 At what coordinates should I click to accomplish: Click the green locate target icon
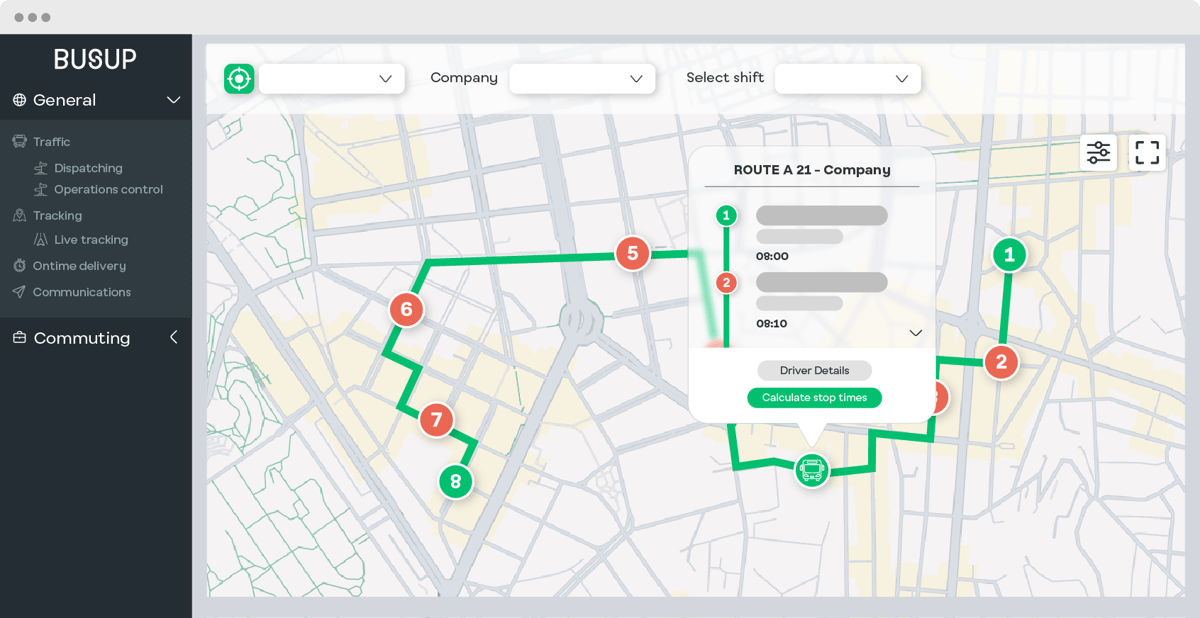pyautogui.click(x=239, y=78)
